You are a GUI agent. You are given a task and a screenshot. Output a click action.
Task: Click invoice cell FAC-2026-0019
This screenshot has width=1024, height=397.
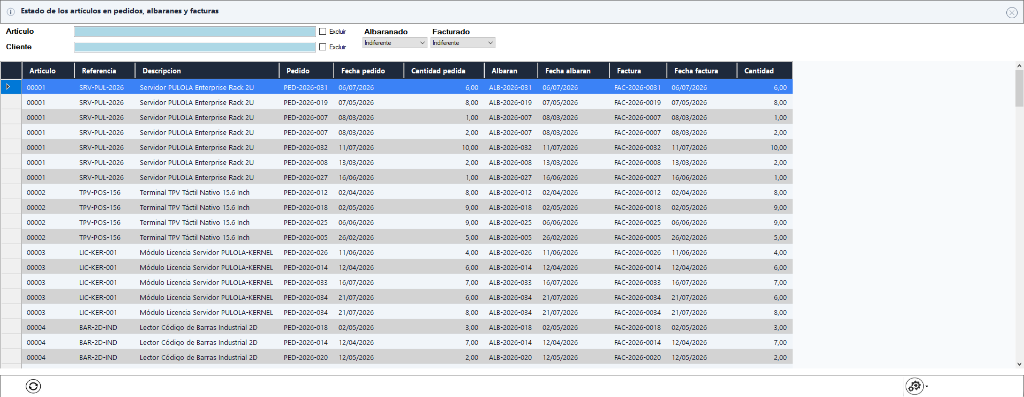click(638, 102)
